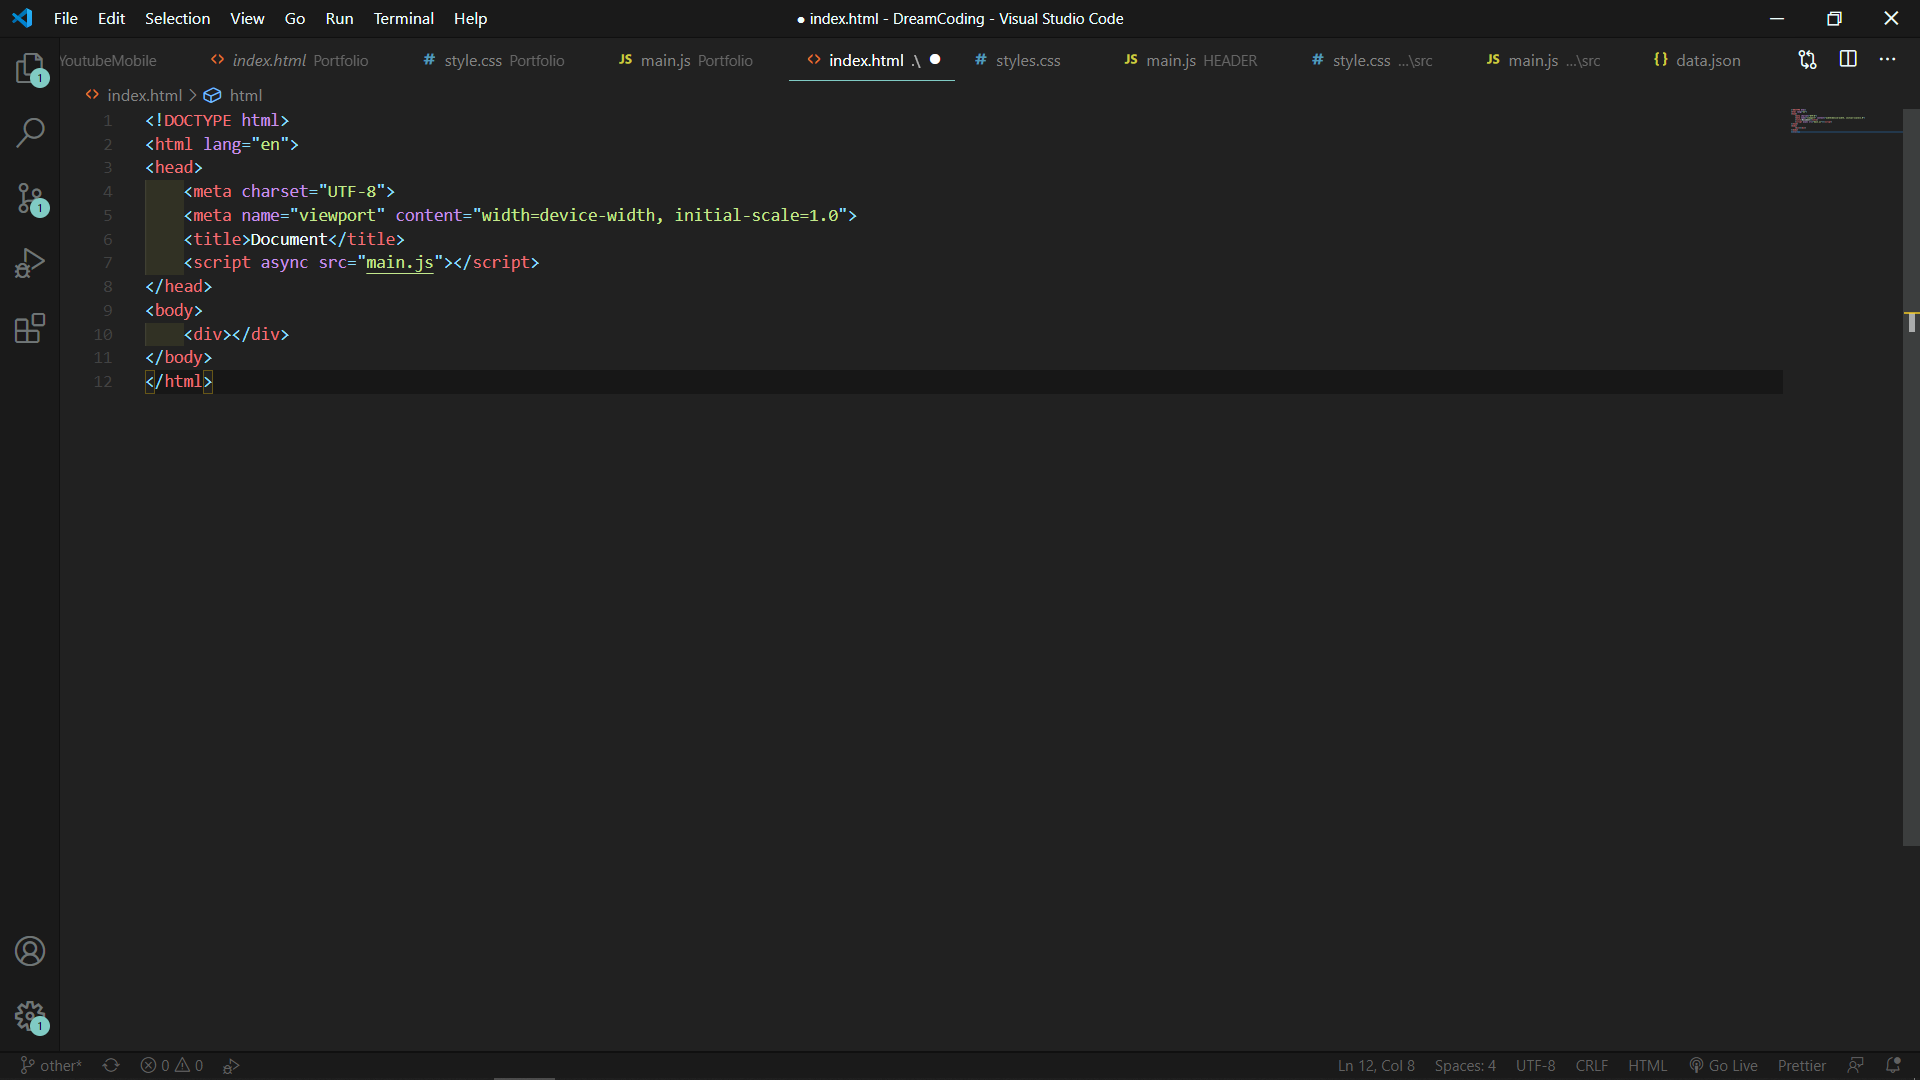
Task: Open the Source Control view
Action: (30, 198)
